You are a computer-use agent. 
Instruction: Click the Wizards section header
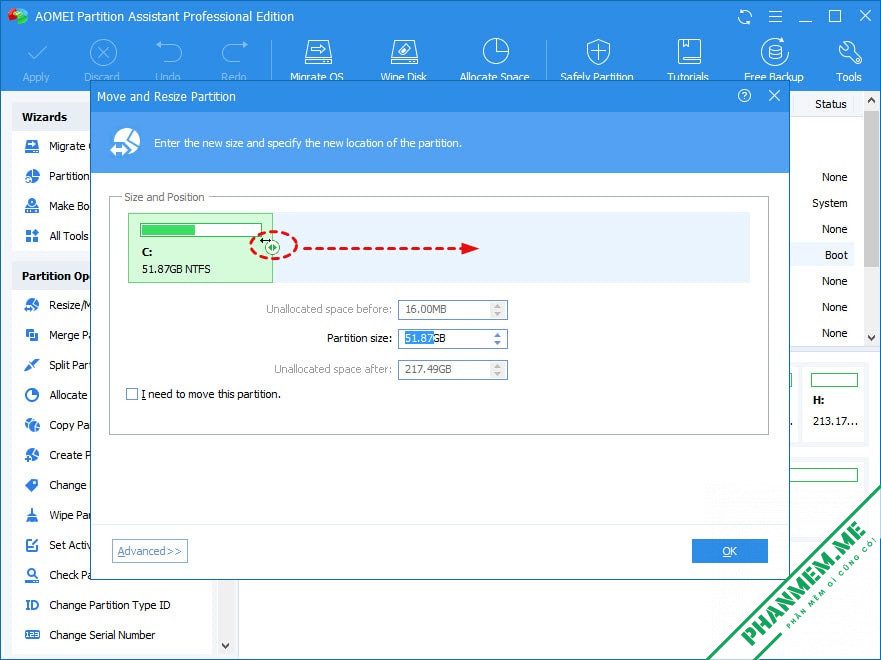pos(44,117)
